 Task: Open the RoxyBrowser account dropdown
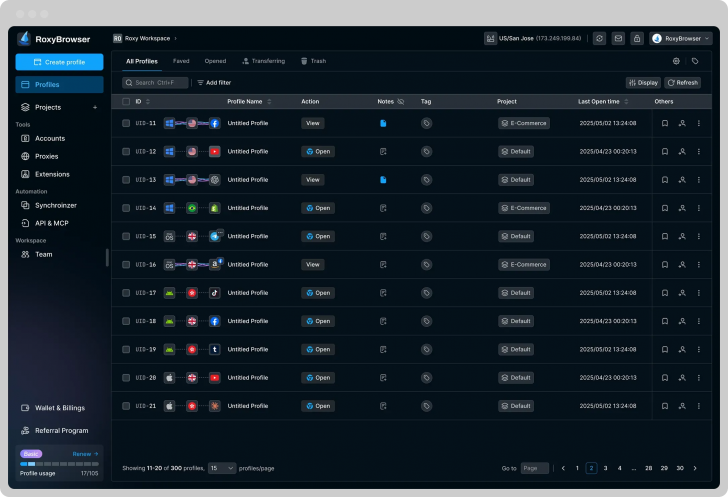[x=681, y=38]
